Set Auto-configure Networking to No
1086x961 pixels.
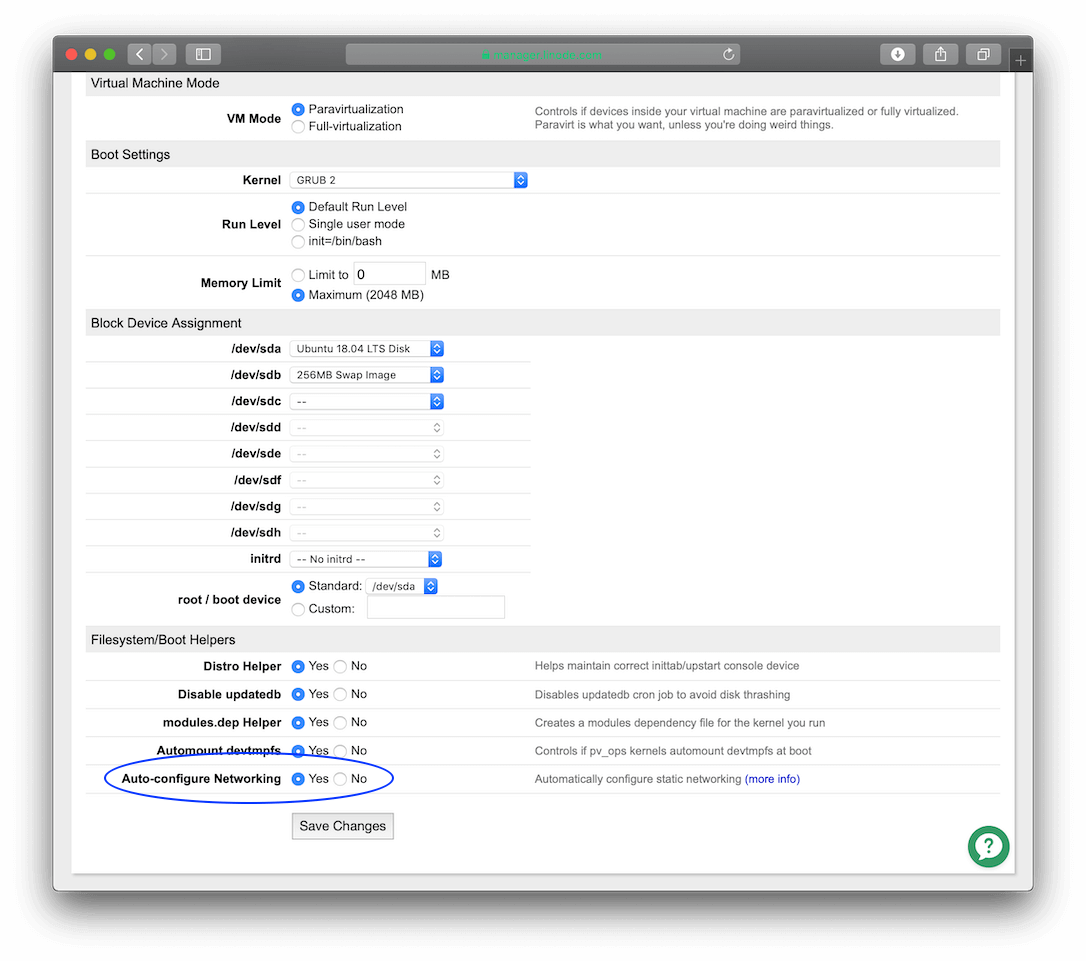(x=340, y=779)
